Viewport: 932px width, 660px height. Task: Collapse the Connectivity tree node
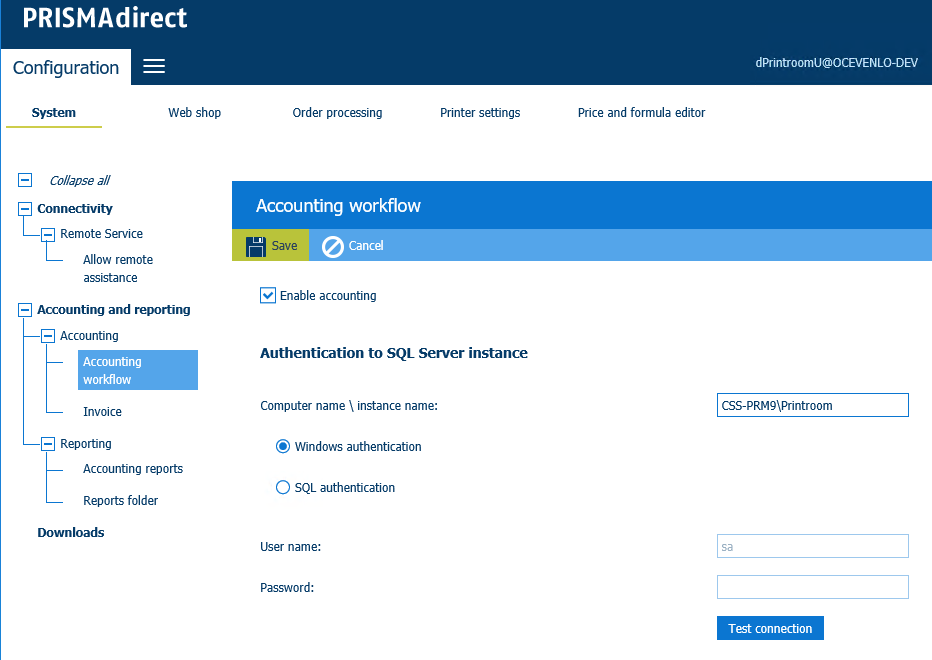click(25, 209)
